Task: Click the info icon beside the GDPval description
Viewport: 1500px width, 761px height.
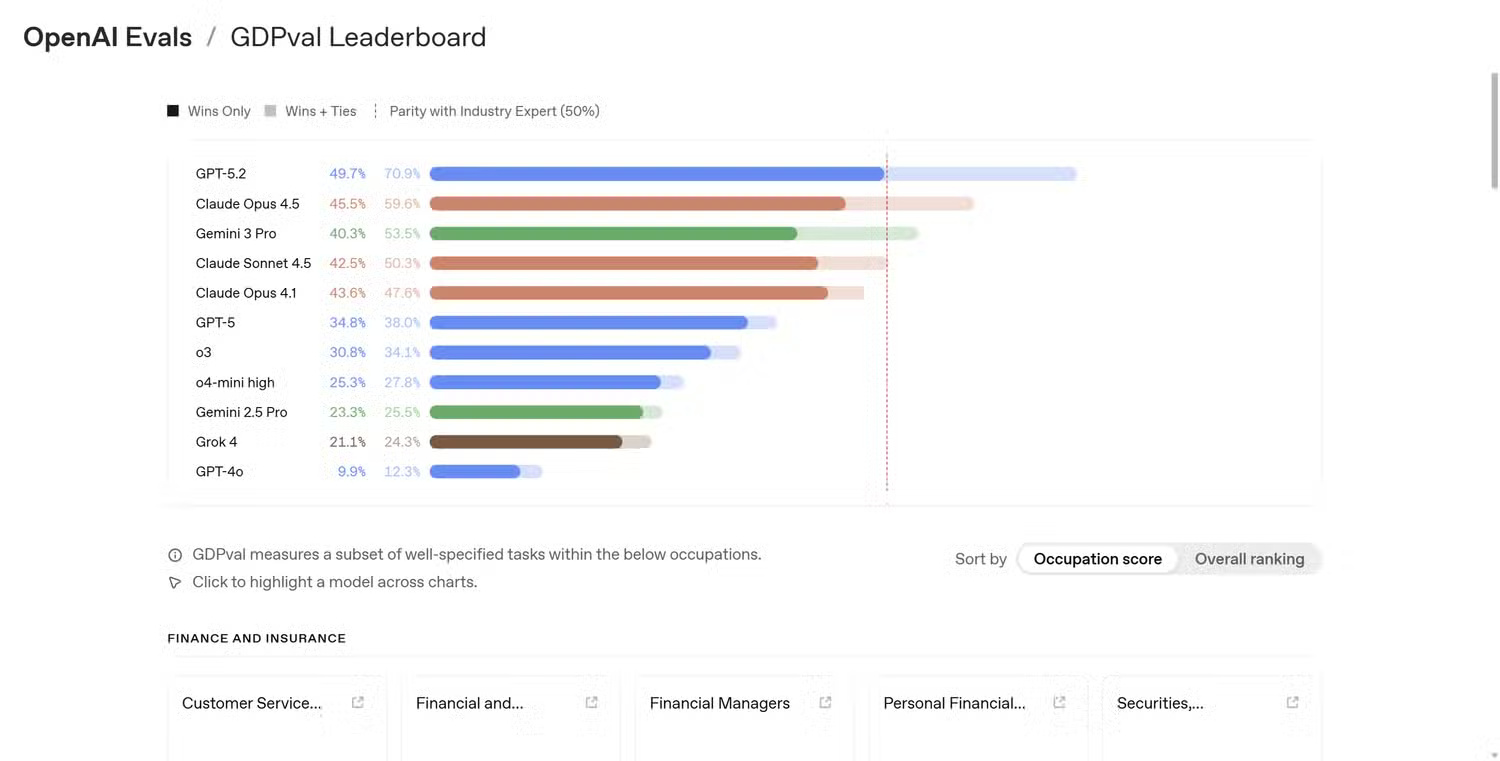Action: pyautogui.click(x=175, y=554)
